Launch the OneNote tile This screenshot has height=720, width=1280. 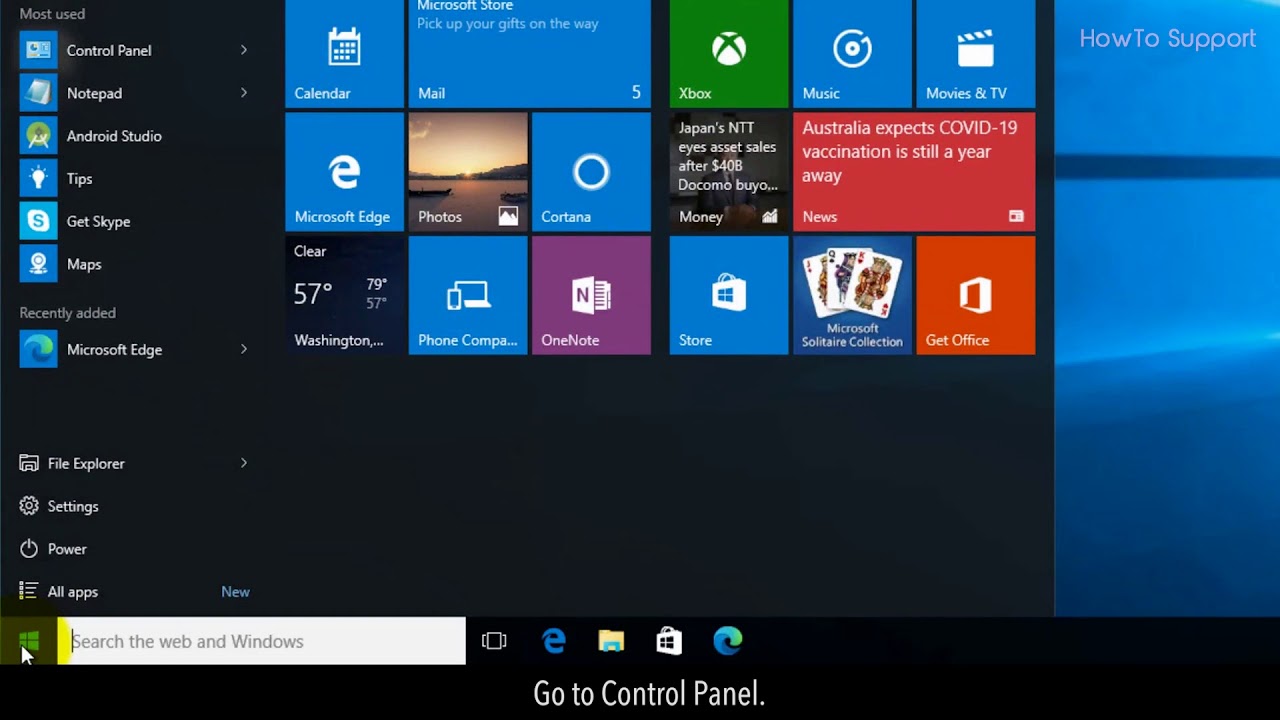point(591,295)
